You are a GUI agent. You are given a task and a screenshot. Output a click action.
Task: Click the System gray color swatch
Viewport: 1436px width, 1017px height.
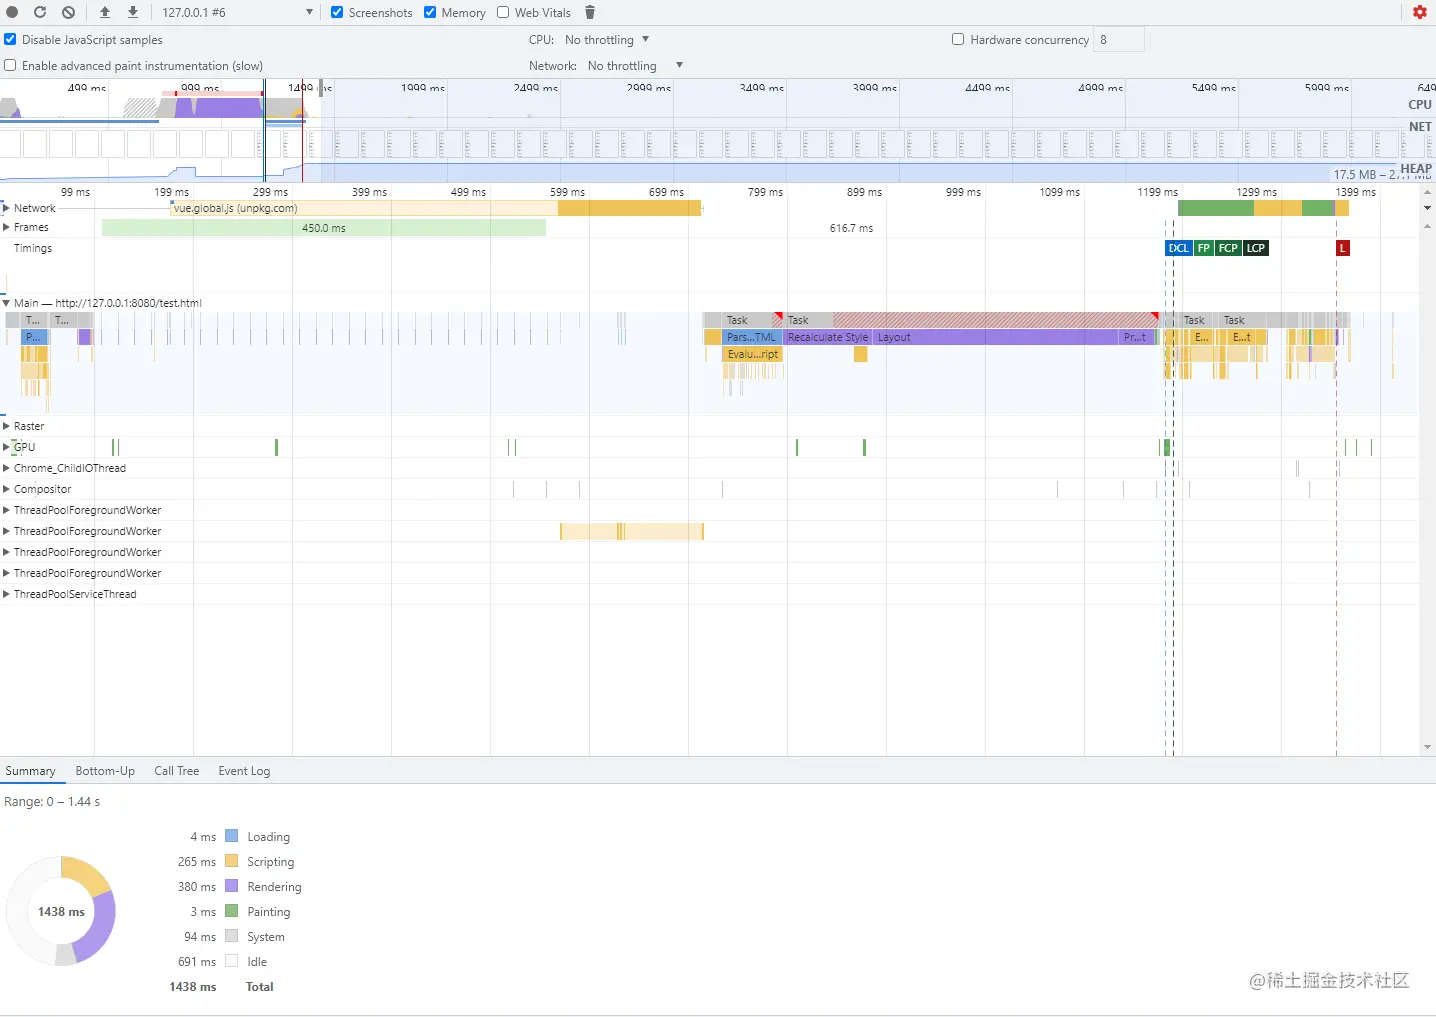click(232, 936)
